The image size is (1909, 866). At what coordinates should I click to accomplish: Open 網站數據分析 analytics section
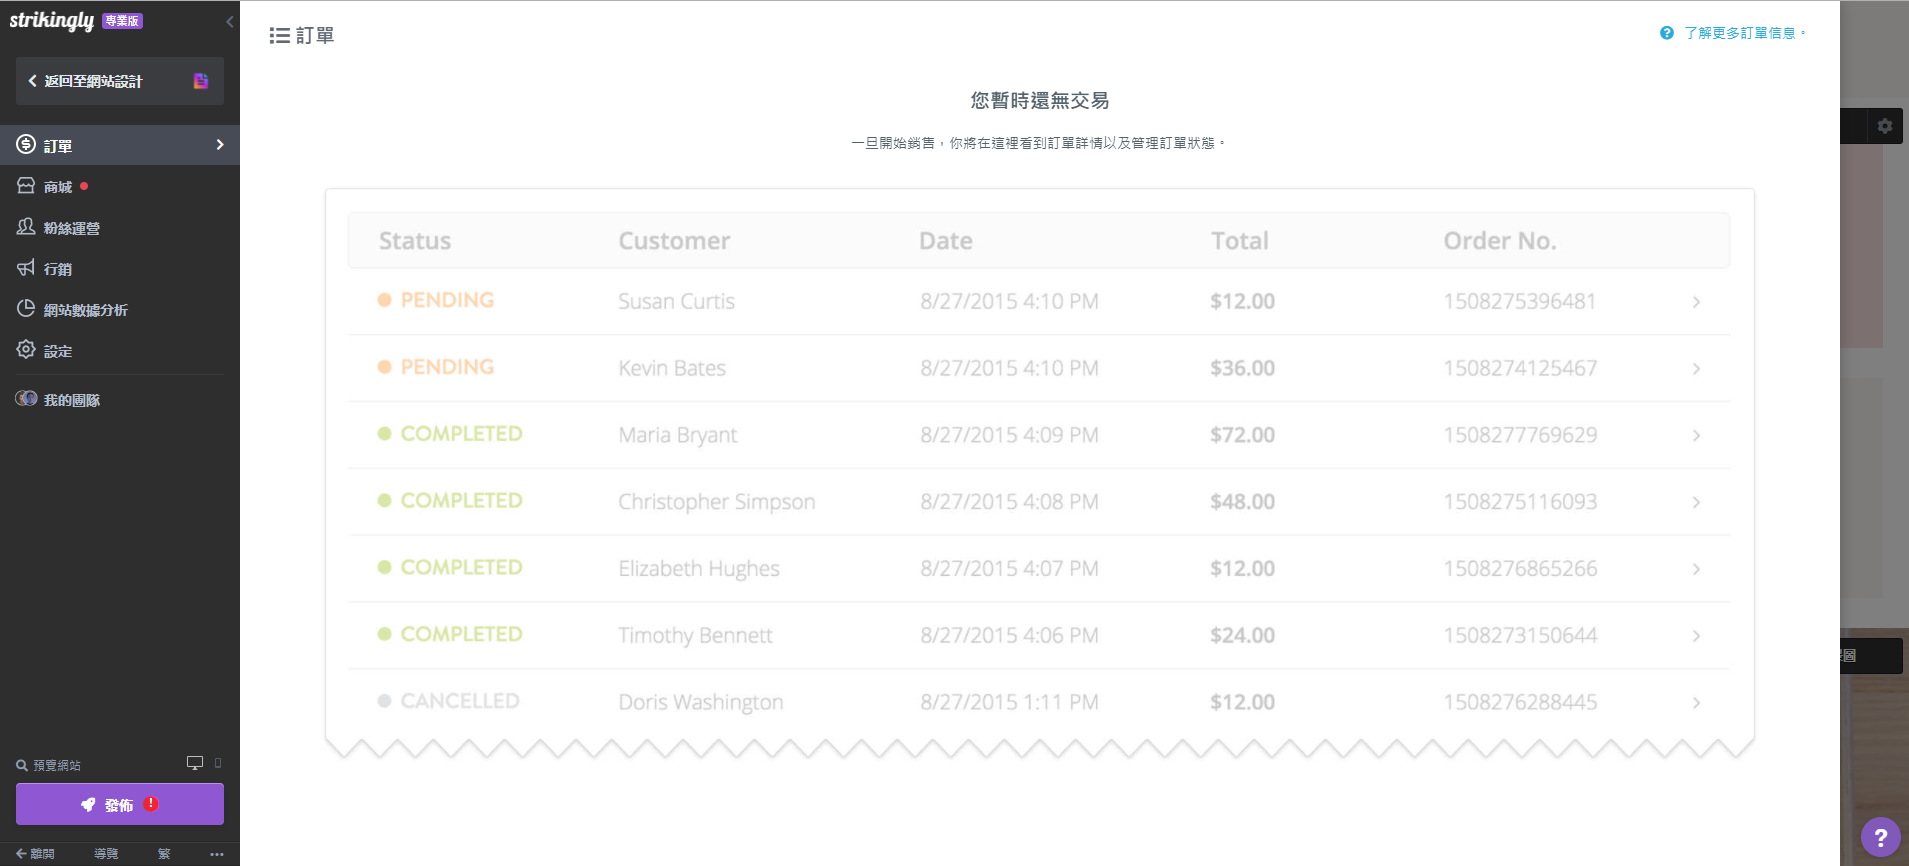(84, 310)
